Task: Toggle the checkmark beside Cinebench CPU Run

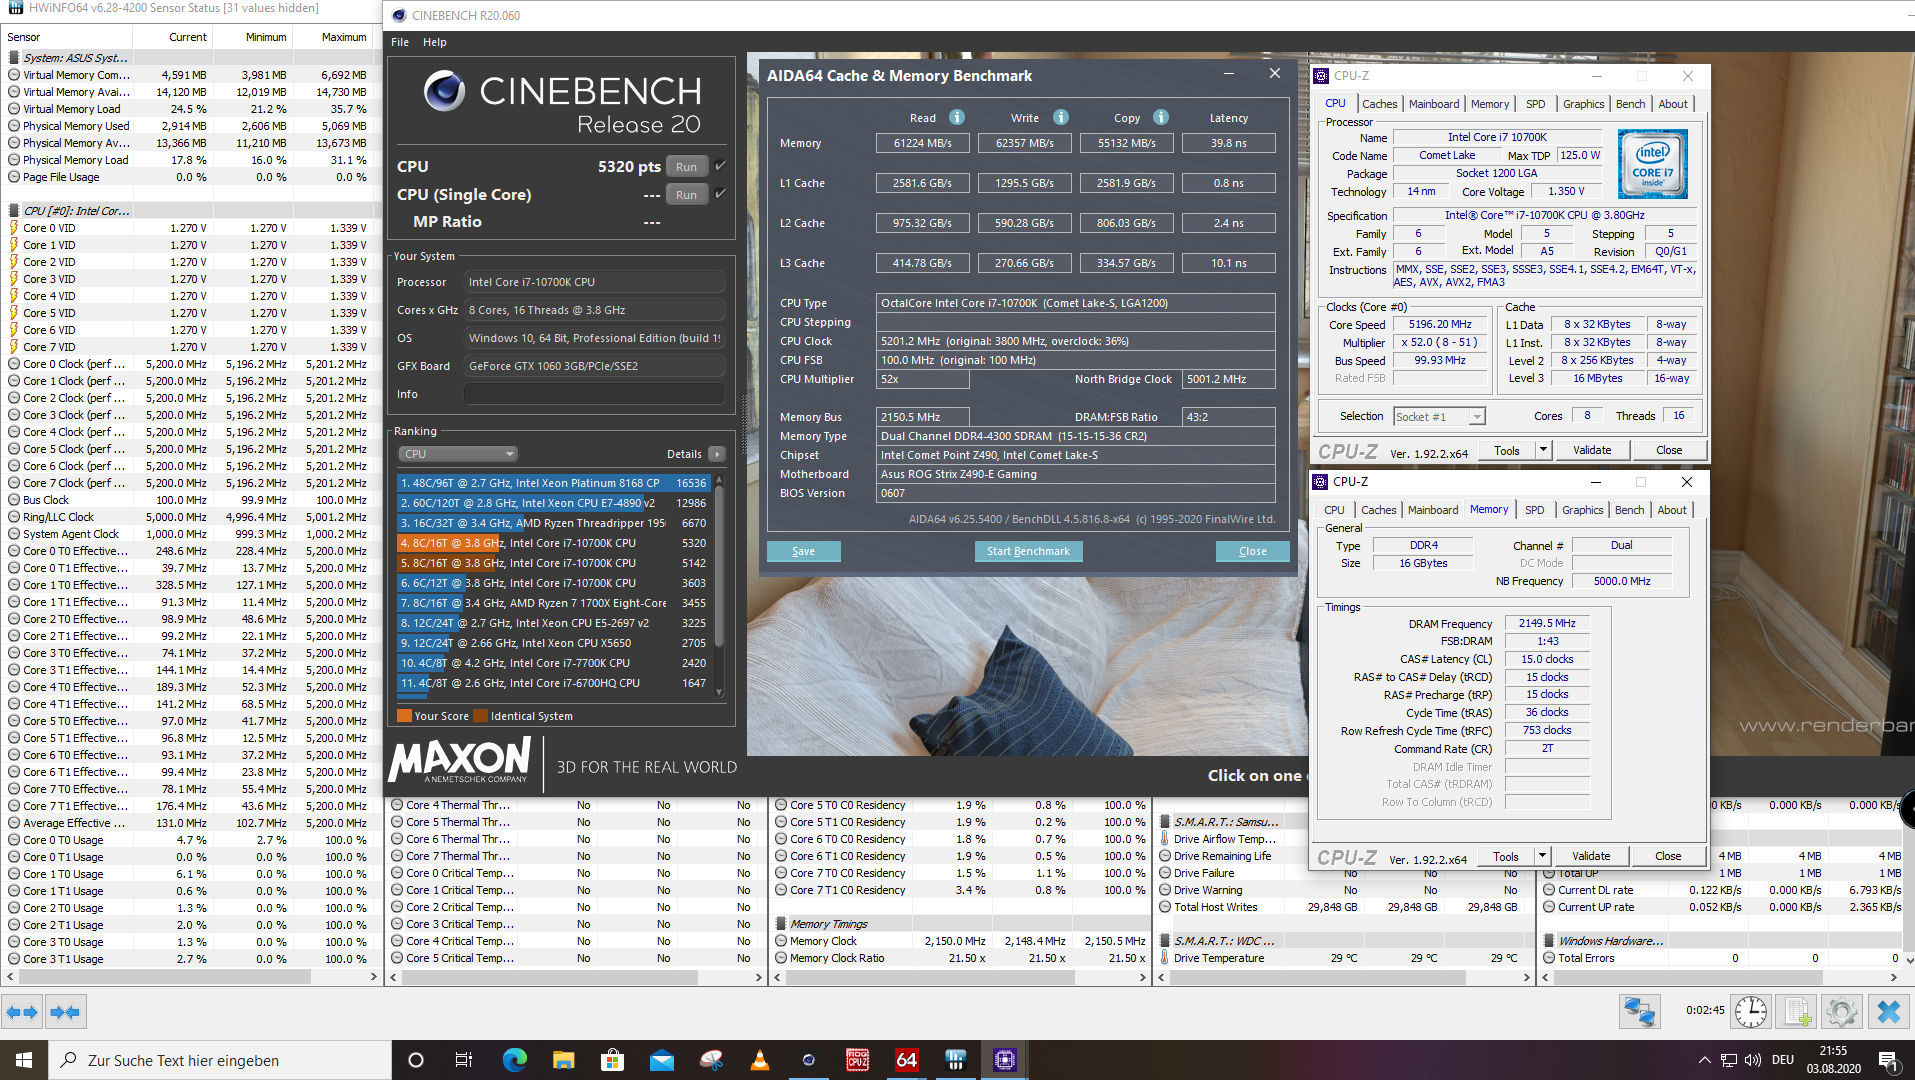Action: click(720, 166)
